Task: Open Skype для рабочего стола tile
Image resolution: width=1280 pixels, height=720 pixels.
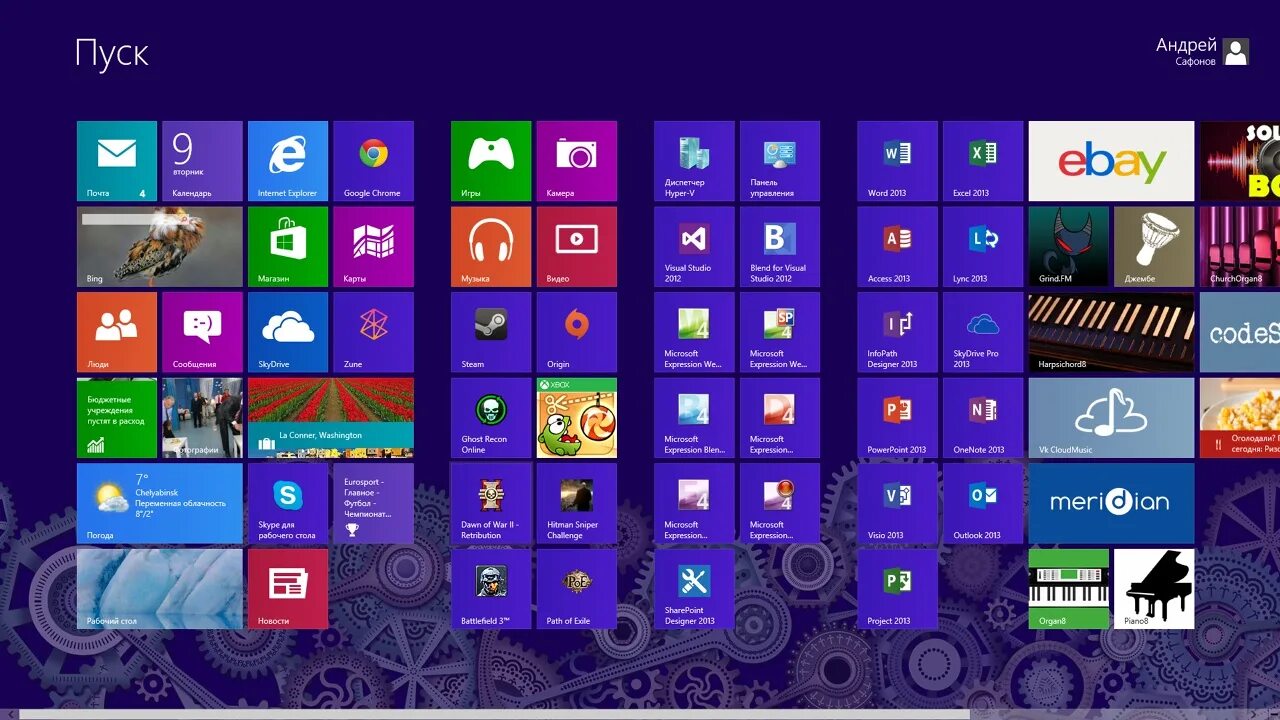Action: [288, 503]
